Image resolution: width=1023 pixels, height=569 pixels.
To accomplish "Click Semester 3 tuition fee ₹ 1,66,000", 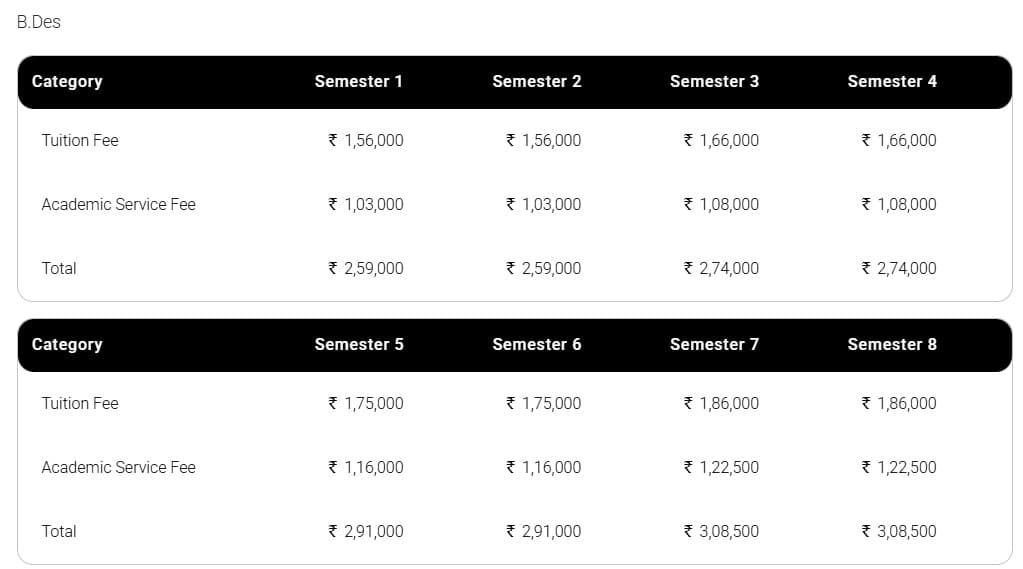I will (721, 140).
